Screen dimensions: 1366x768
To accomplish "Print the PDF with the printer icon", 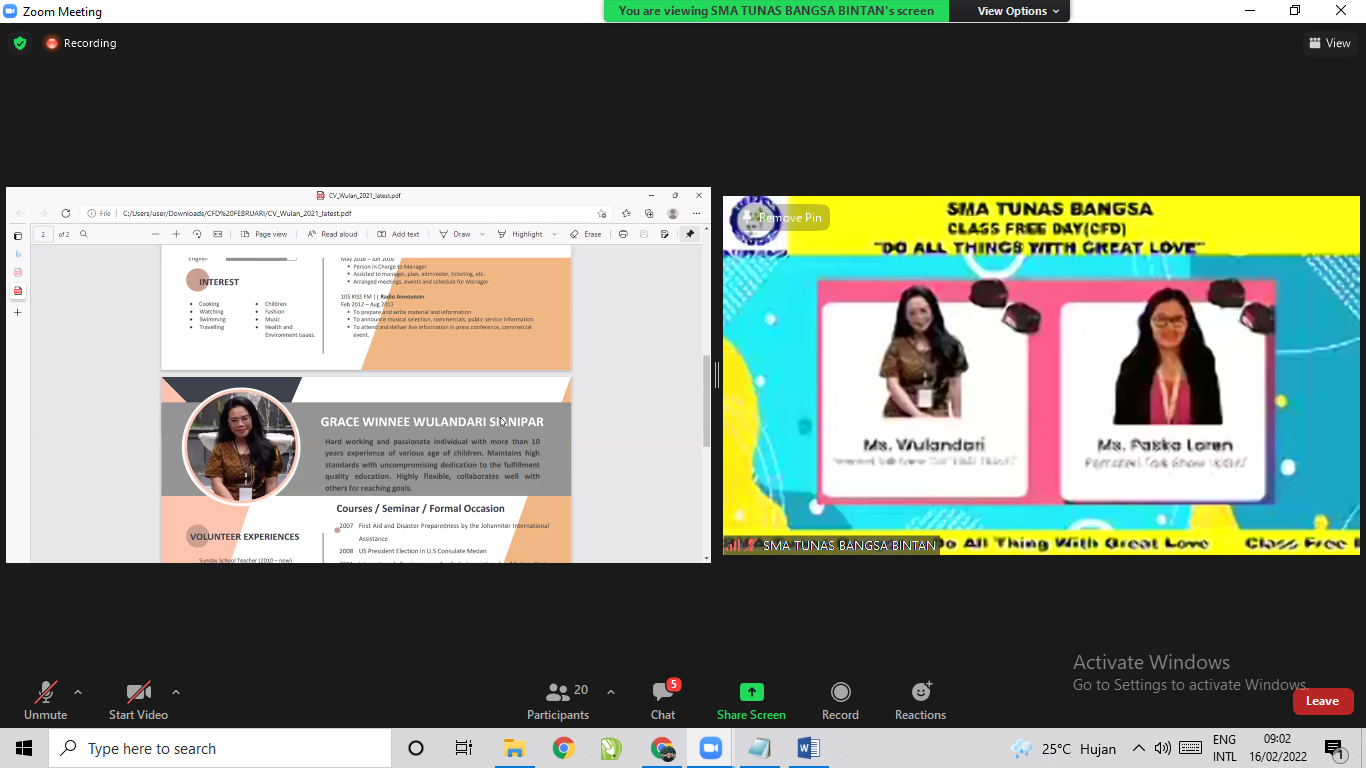I will click(623, 234).
